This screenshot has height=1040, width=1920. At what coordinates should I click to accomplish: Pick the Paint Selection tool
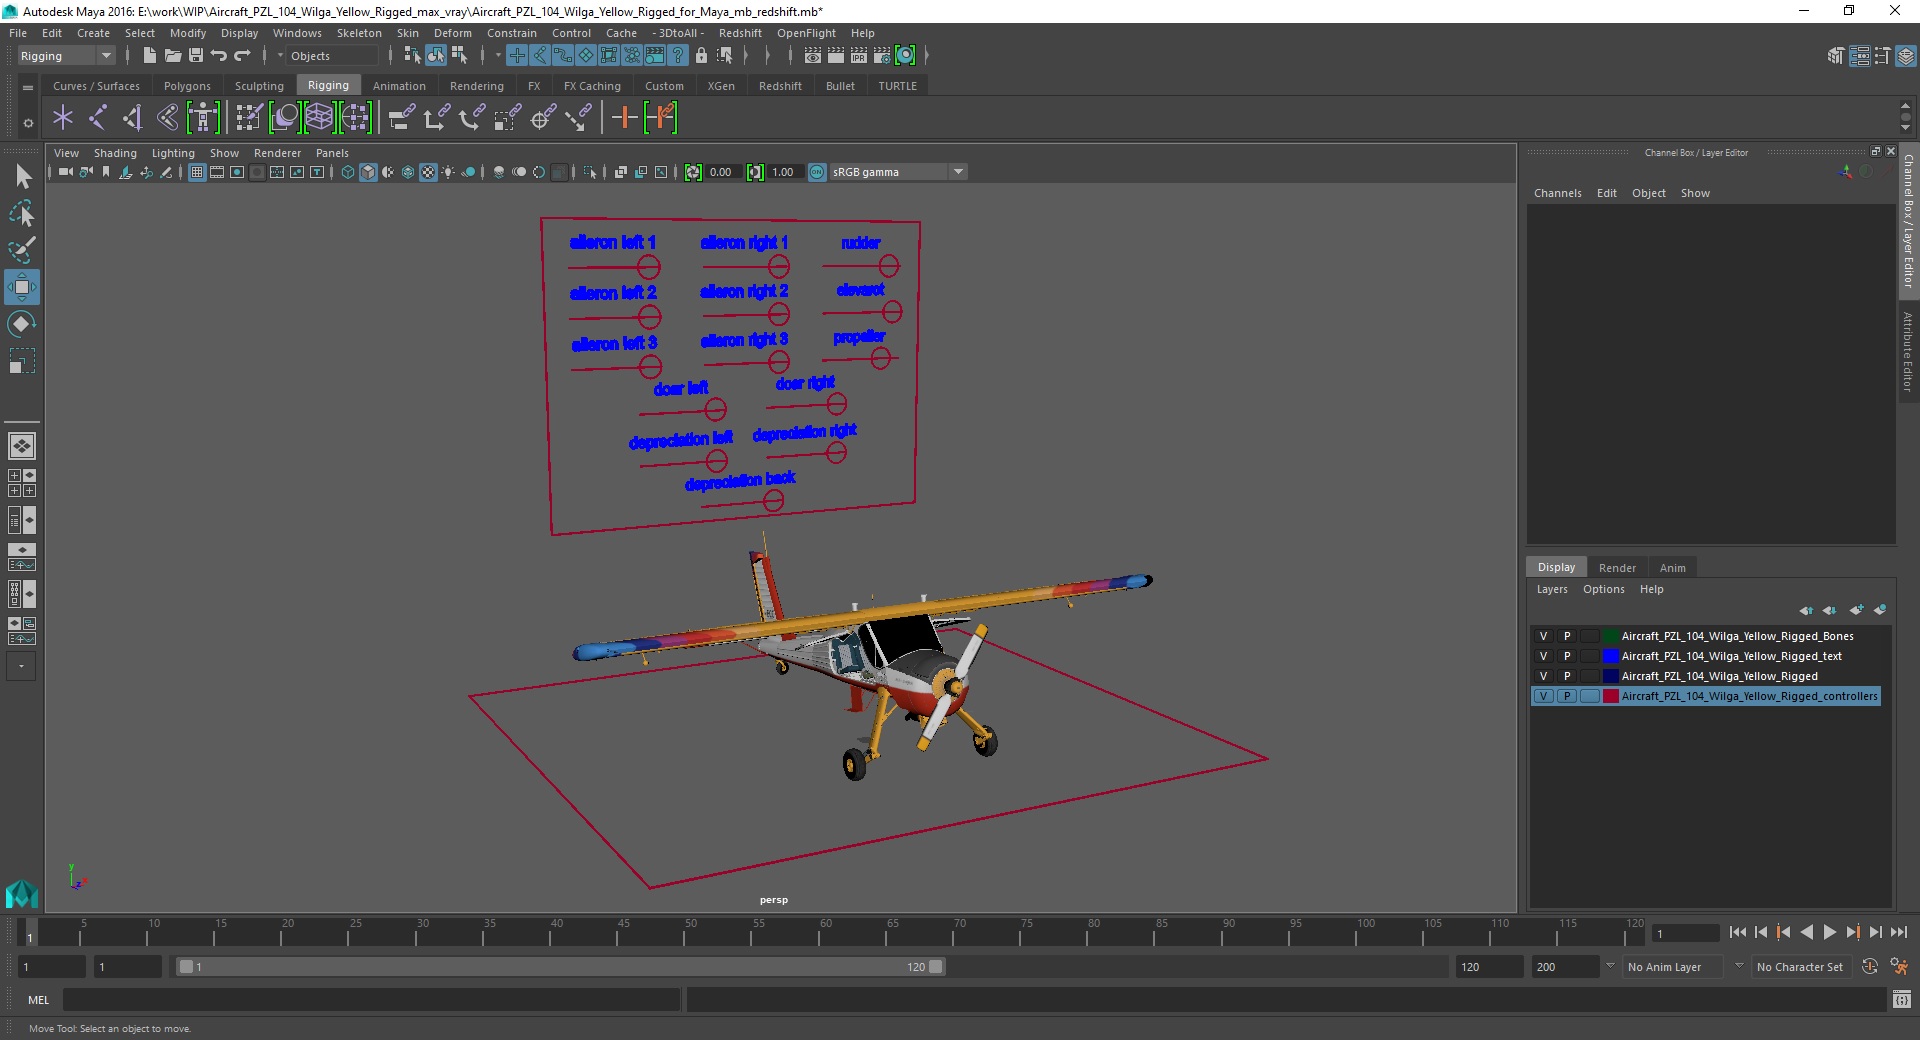pyautogui.click(x=22, y=250)
